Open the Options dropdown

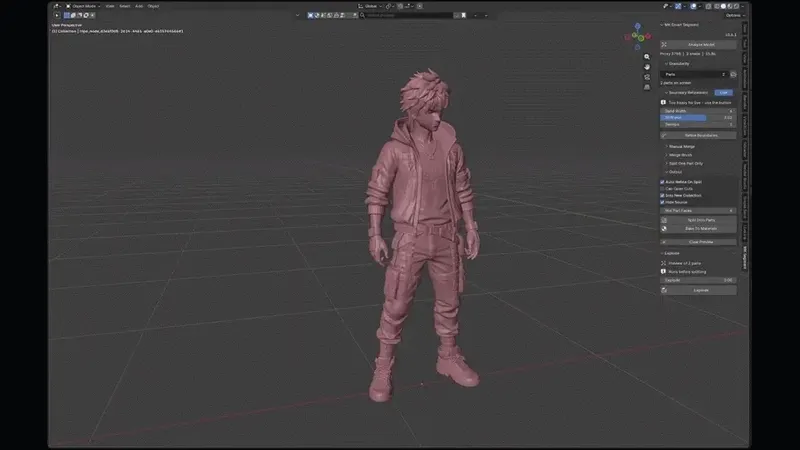[x=735, y=15]
